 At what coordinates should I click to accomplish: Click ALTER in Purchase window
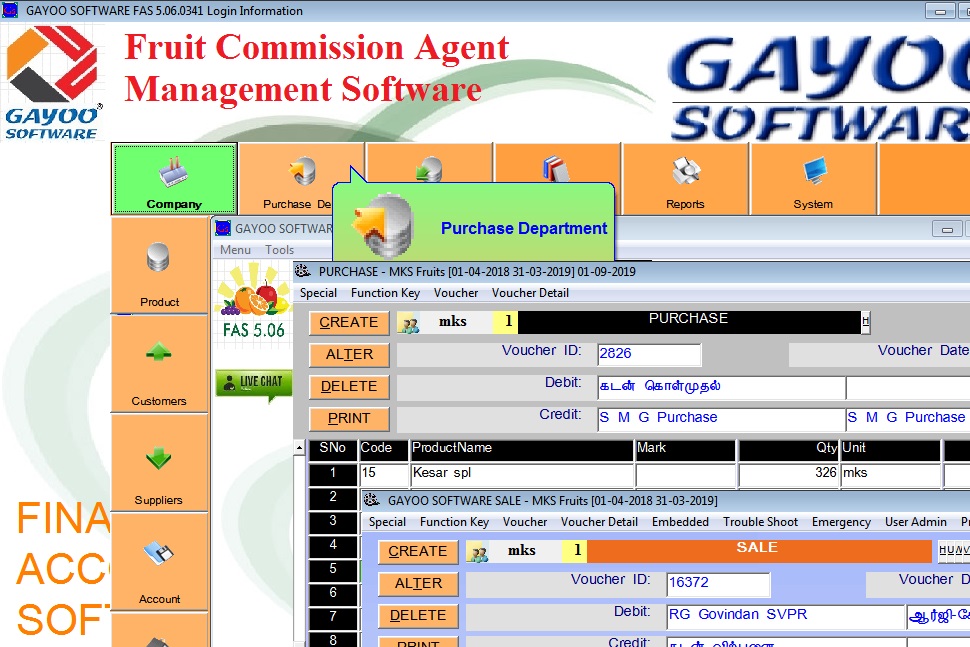[x=349, y=355]
